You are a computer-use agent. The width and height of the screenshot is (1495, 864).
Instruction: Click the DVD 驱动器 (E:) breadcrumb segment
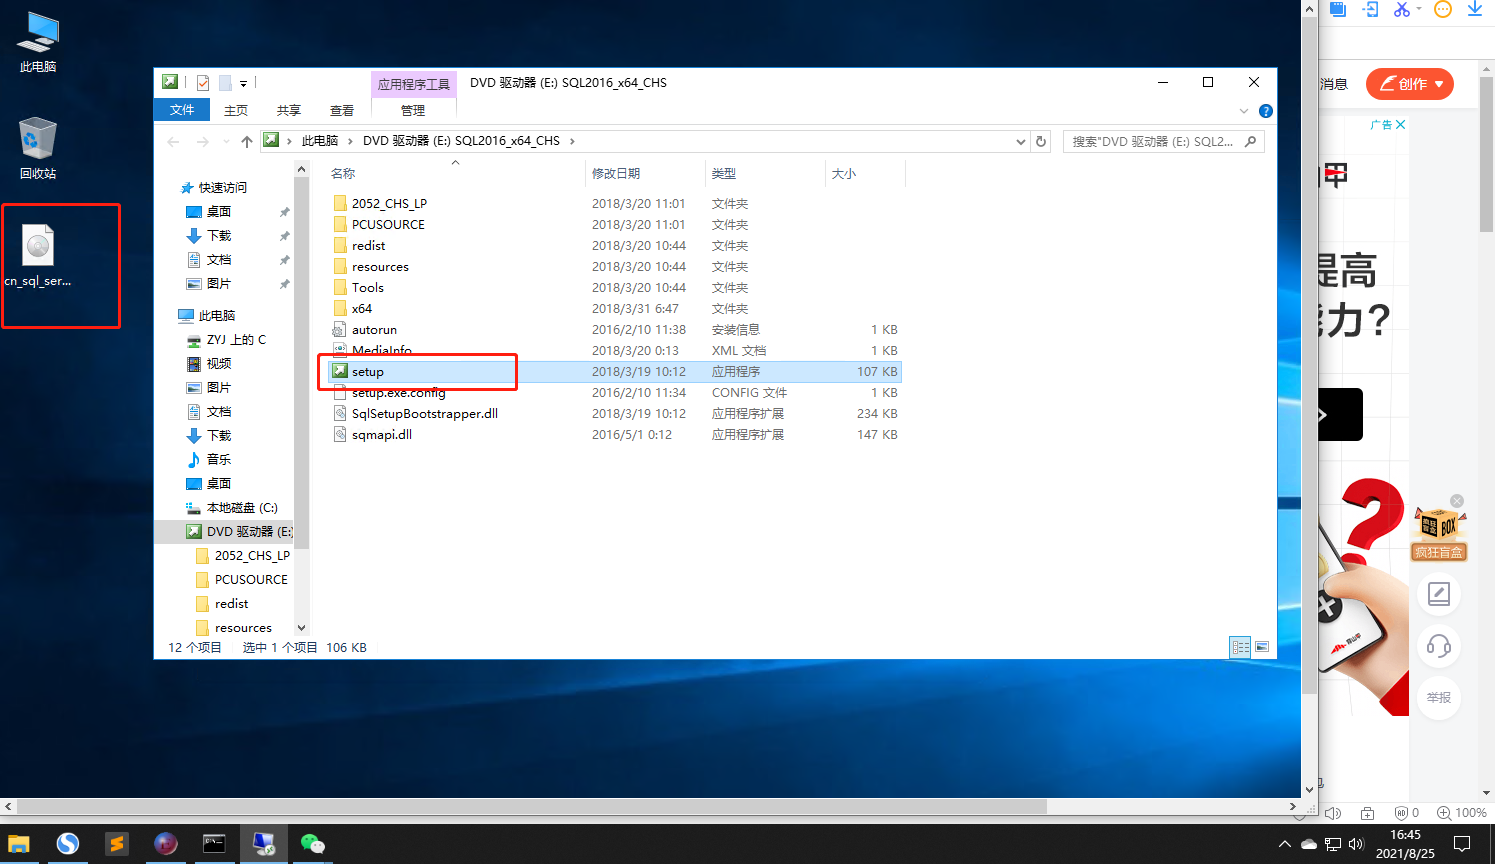click(x=461, y=141)
